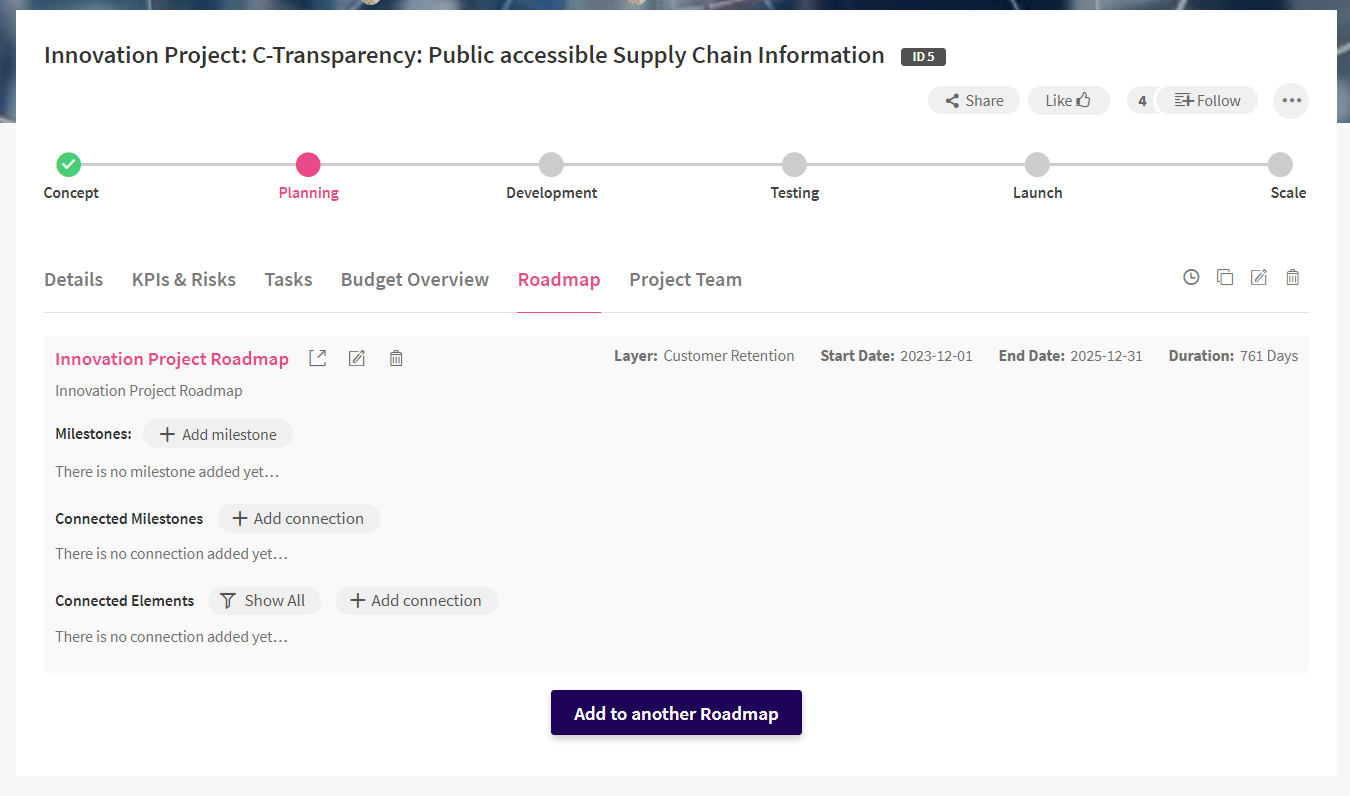This screenshot has height=796, width=1350.
Task: Click trash icon beside Innovation Project Roadmap
Action: (x=396, y=358)
